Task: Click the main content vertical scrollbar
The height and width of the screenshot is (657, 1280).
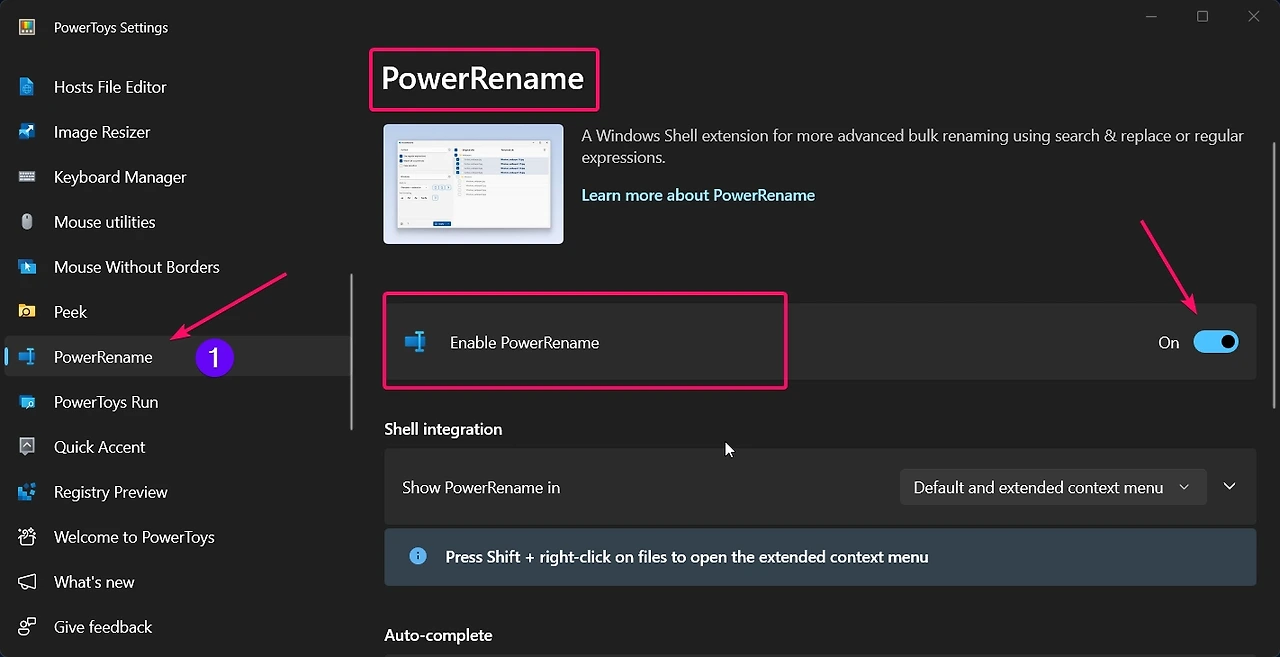Action: [1274, 275]
